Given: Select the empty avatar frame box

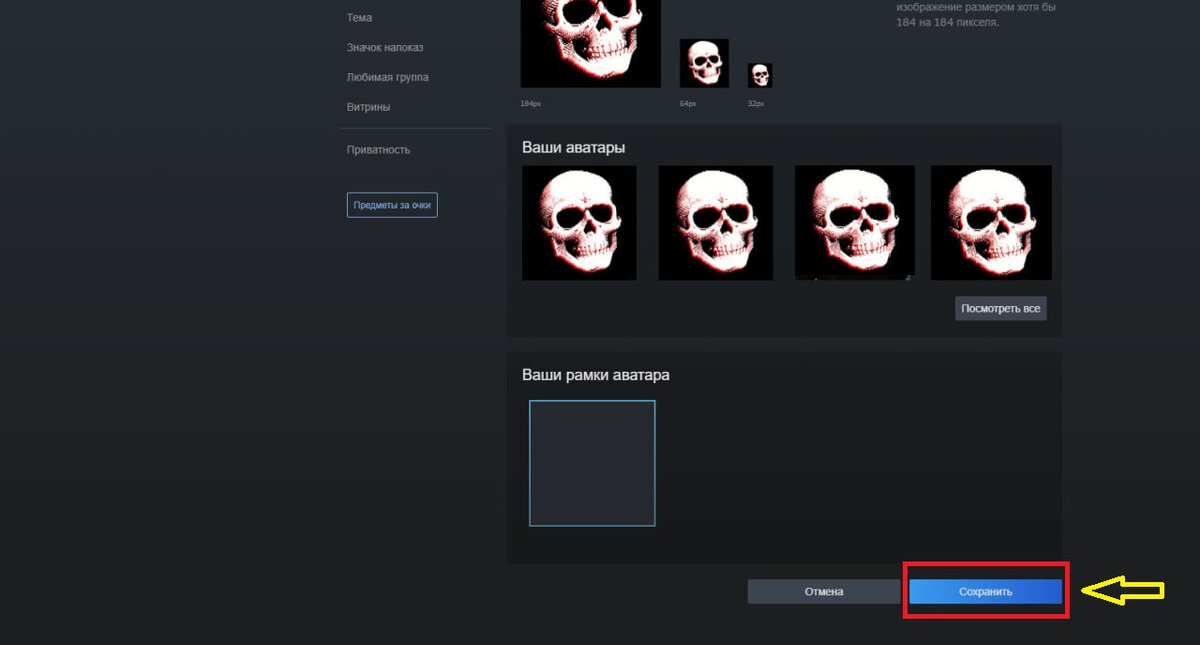Looking at the screenshot, I should coord(592,463).
